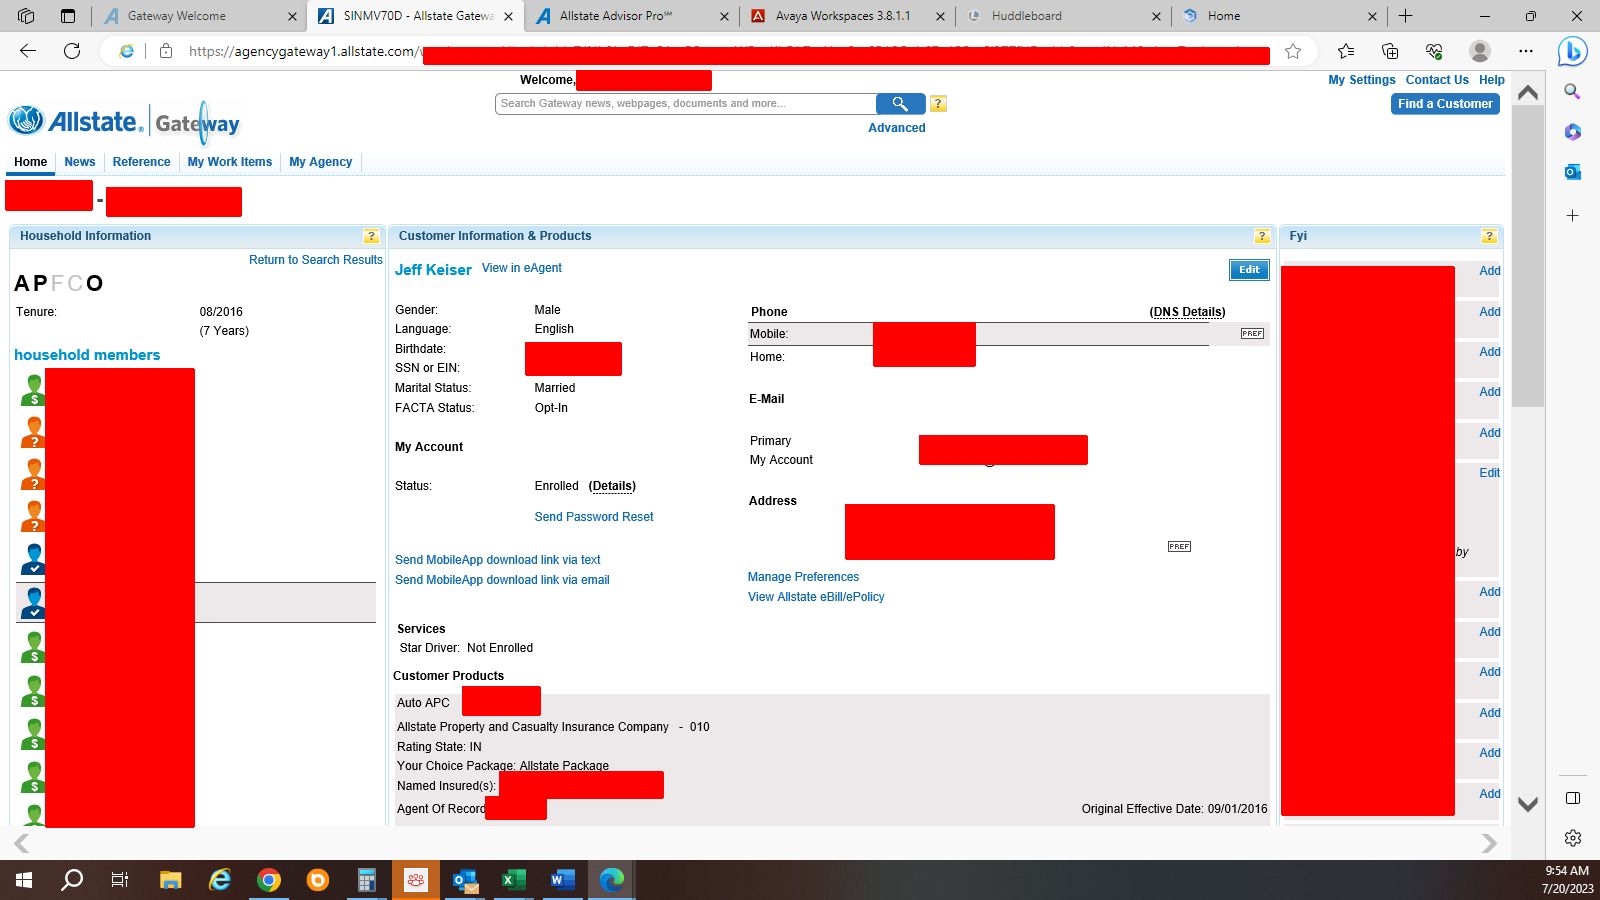Open Fyi panel help icon

1489,236
